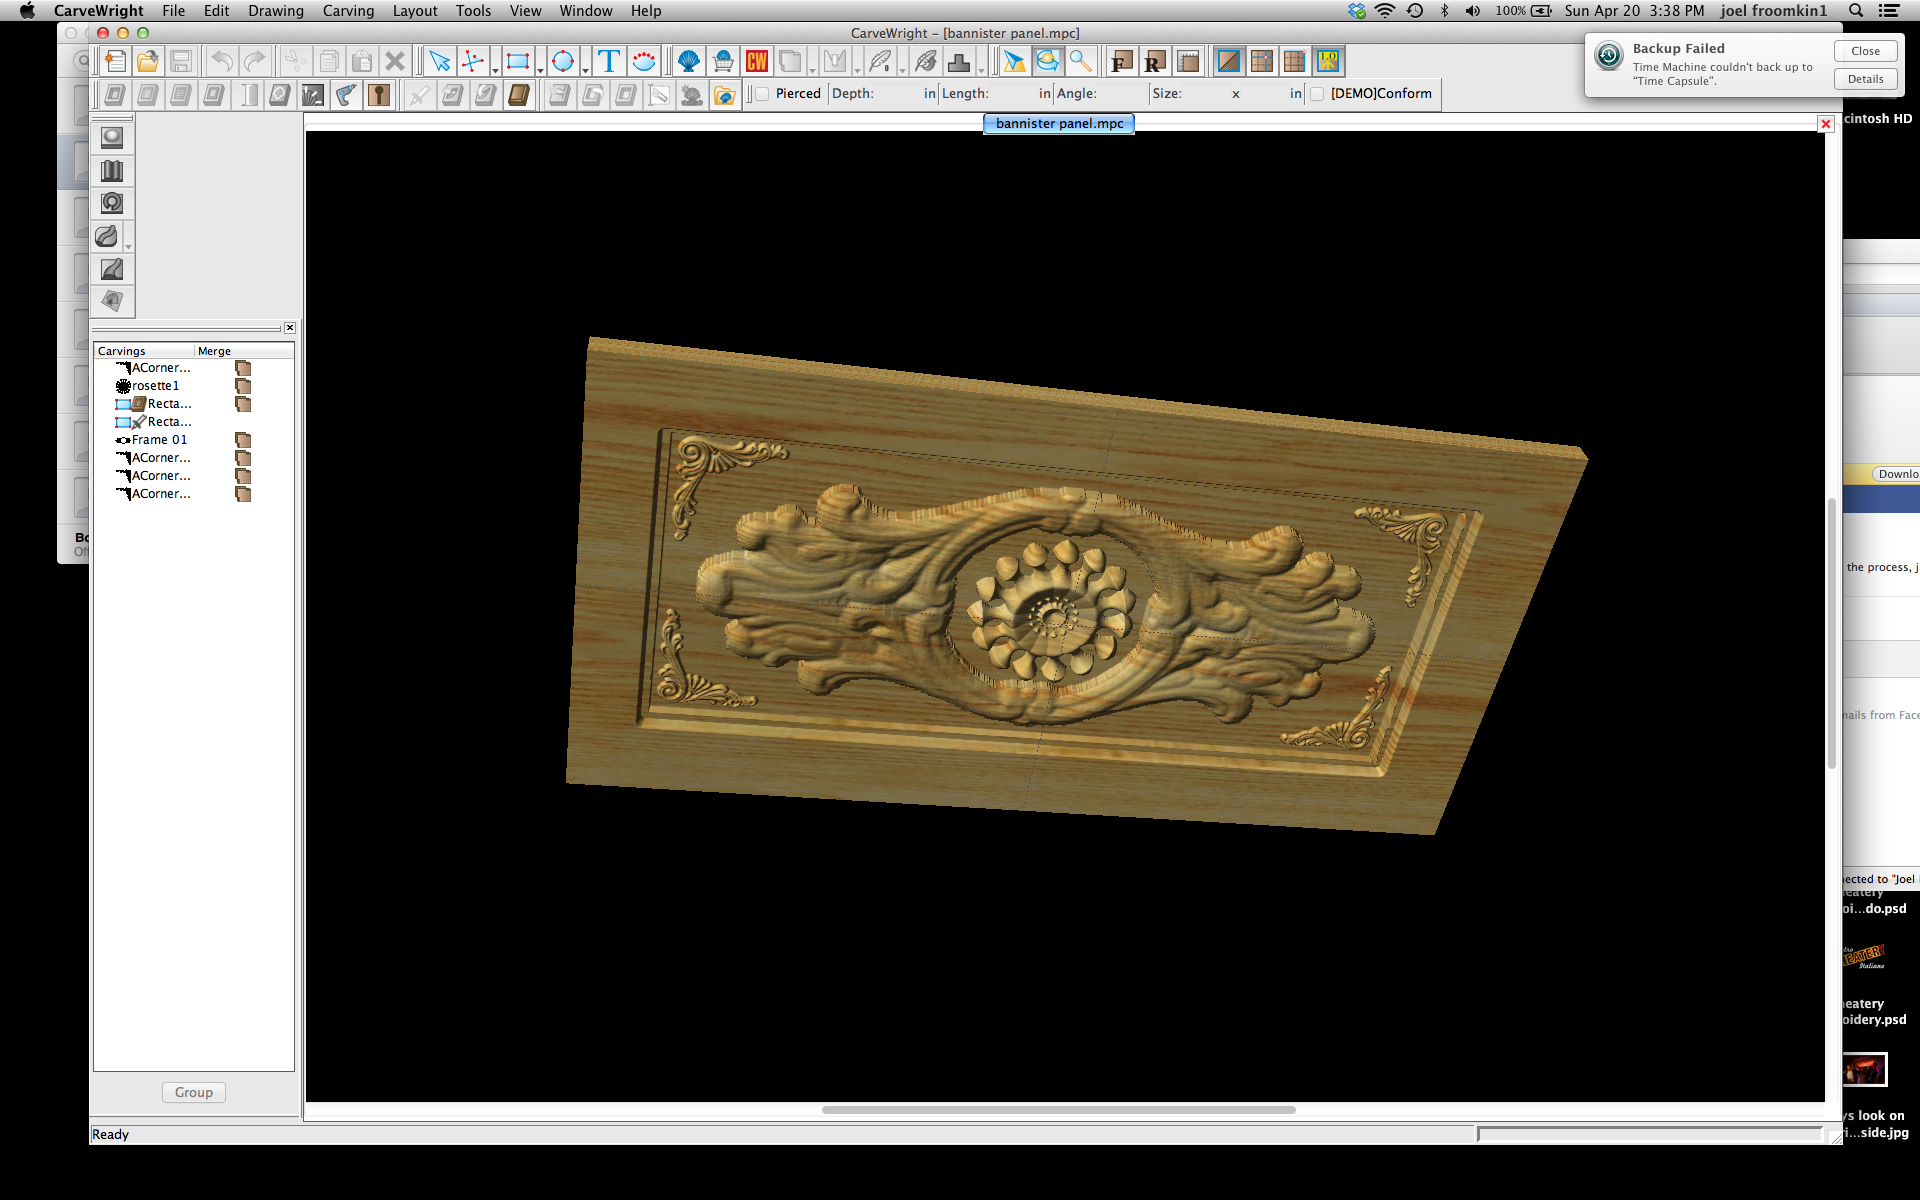
Task: Click the swirl tool in left palette
Action: [112, 203]
